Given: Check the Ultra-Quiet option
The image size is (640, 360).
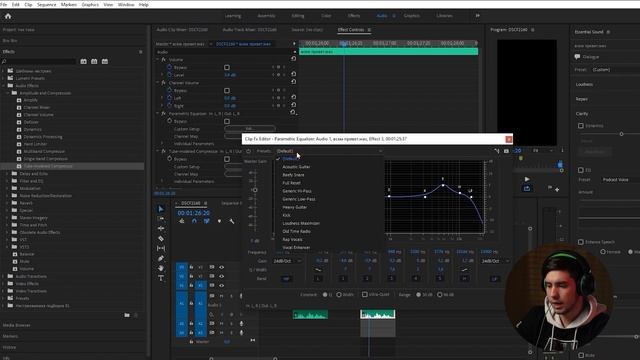Looking at the screenshot, I should coord(364,294).
